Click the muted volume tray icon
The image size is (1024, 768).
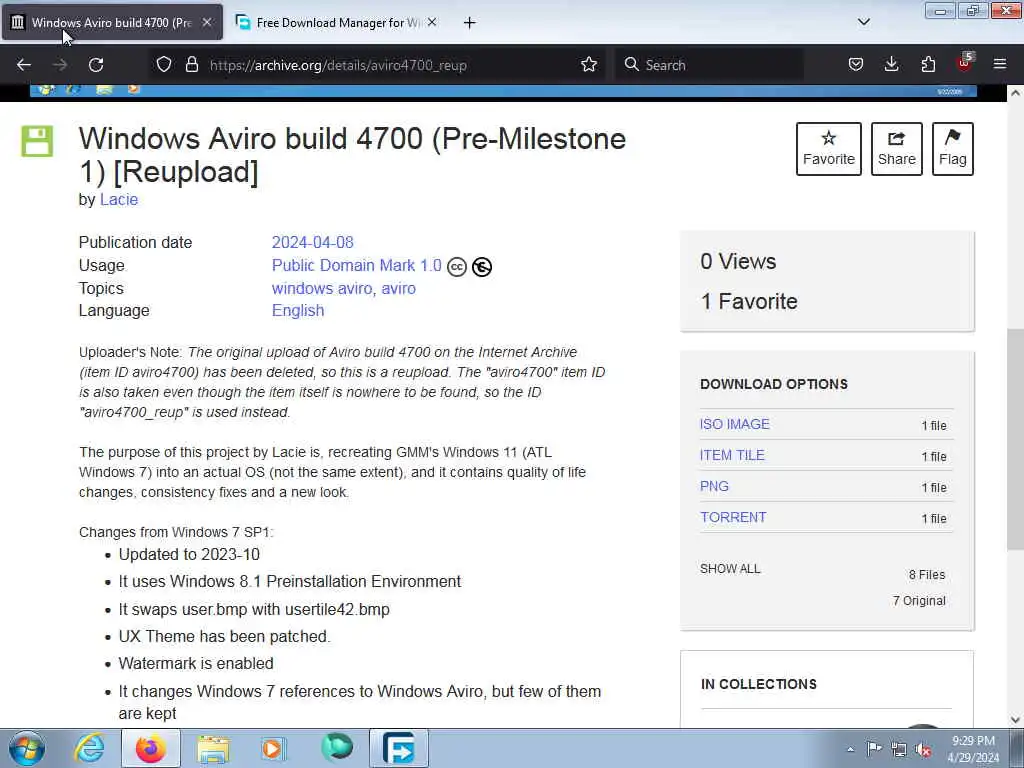coord(923,750)
